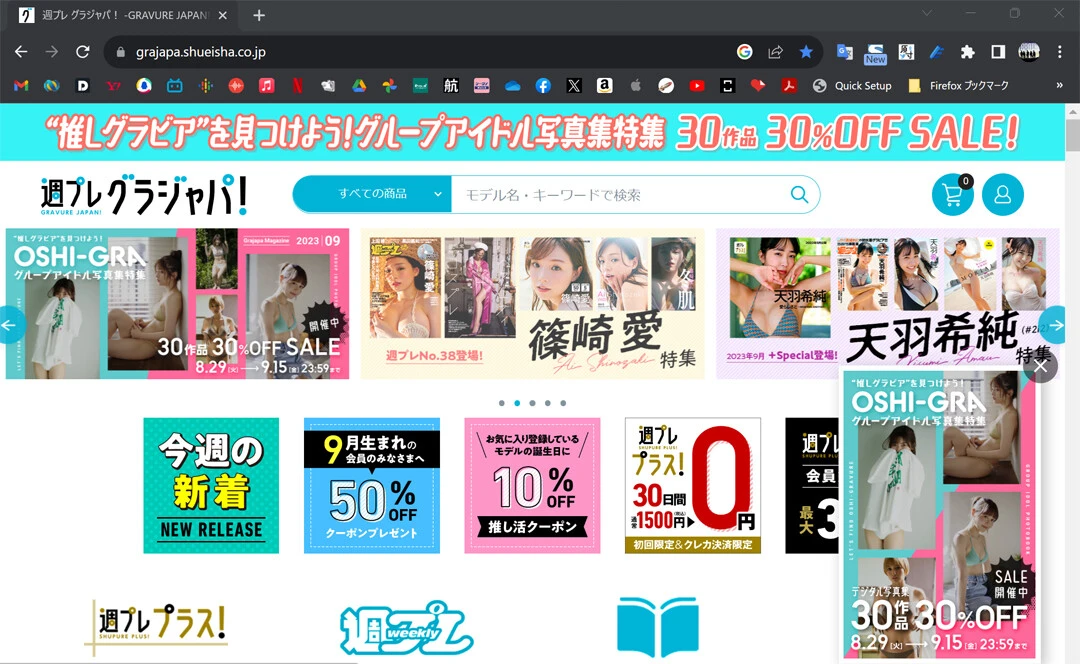This screenshot has width=1080, height=664.
Task: Open the browser tab search chevron
Action: coord(925,14)
